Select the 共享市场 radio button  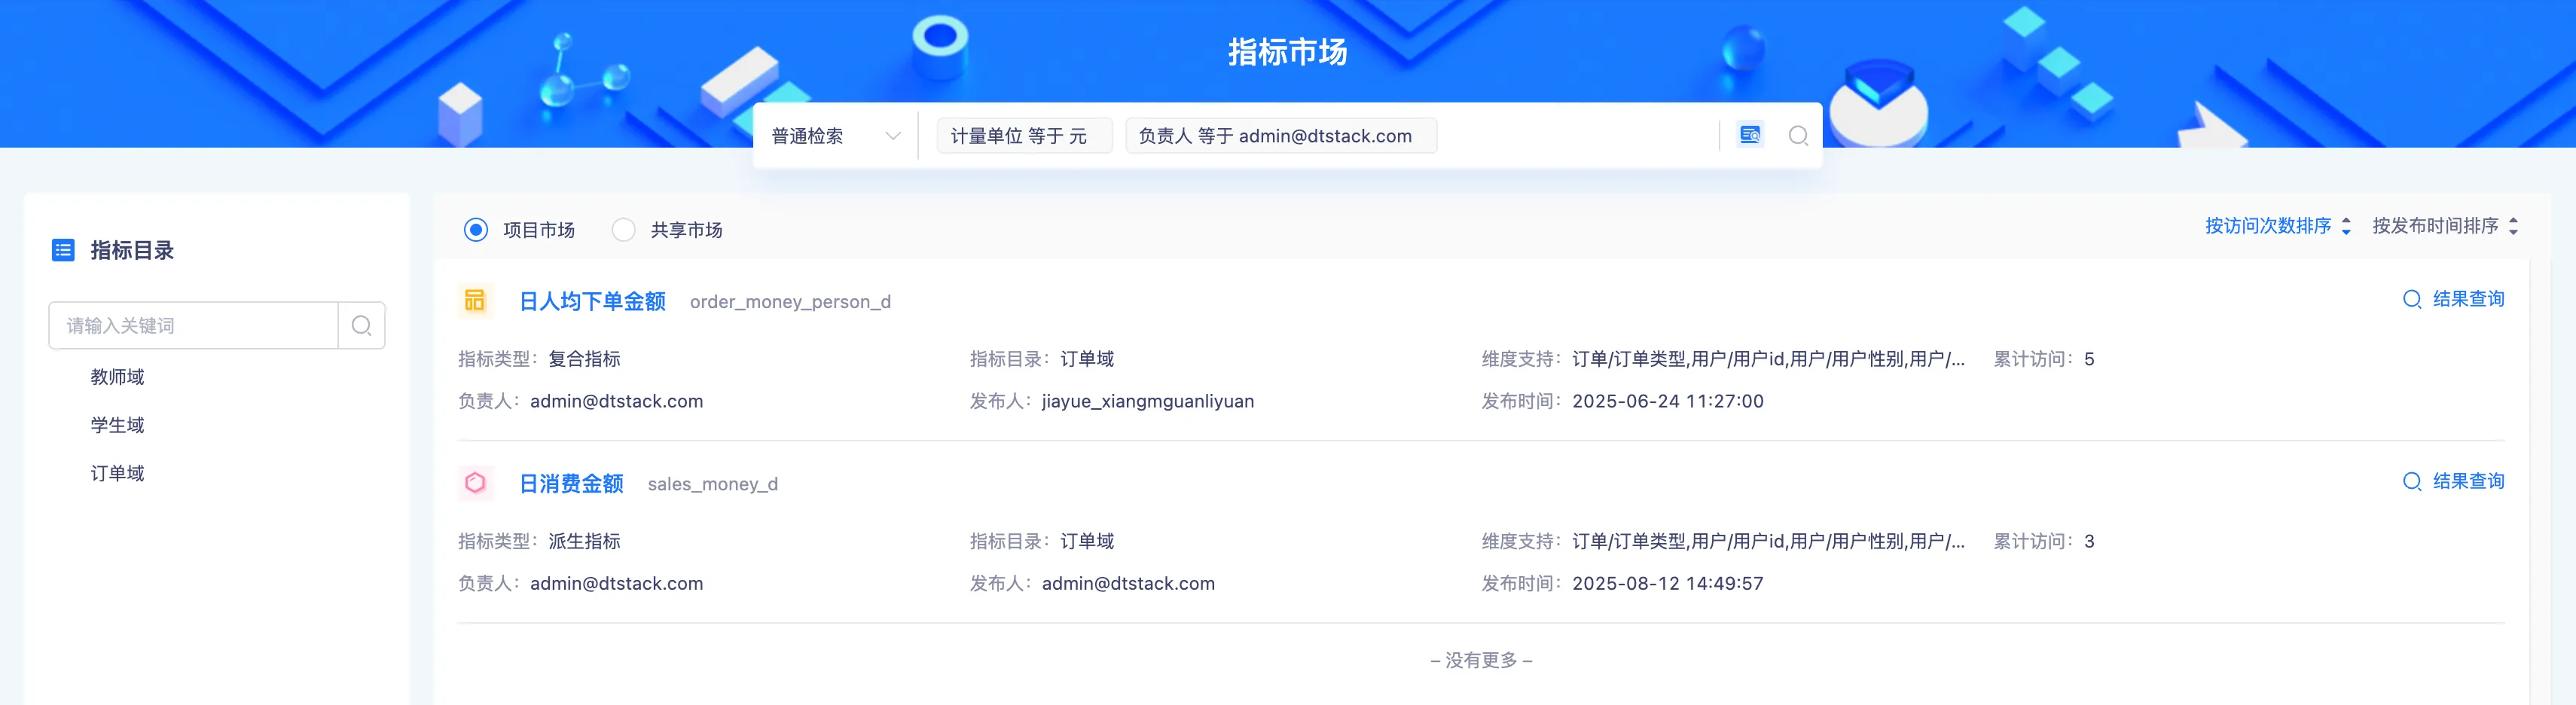coord(624,230)
